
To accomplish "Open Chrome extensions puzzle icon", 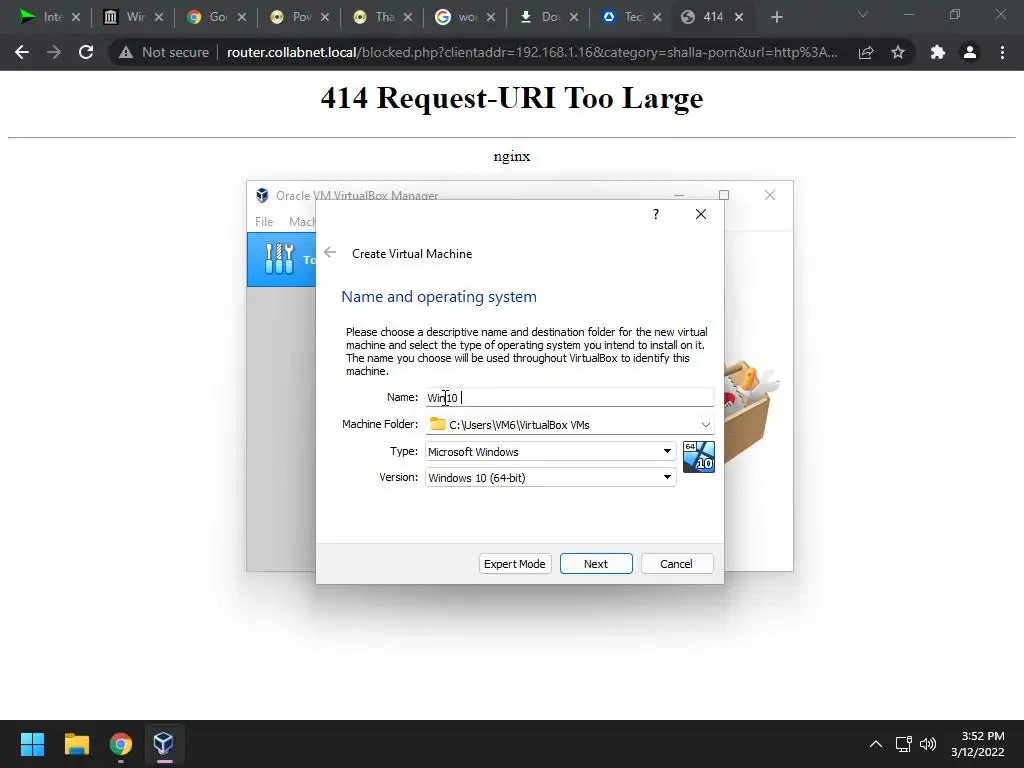I will click(938, 52).
